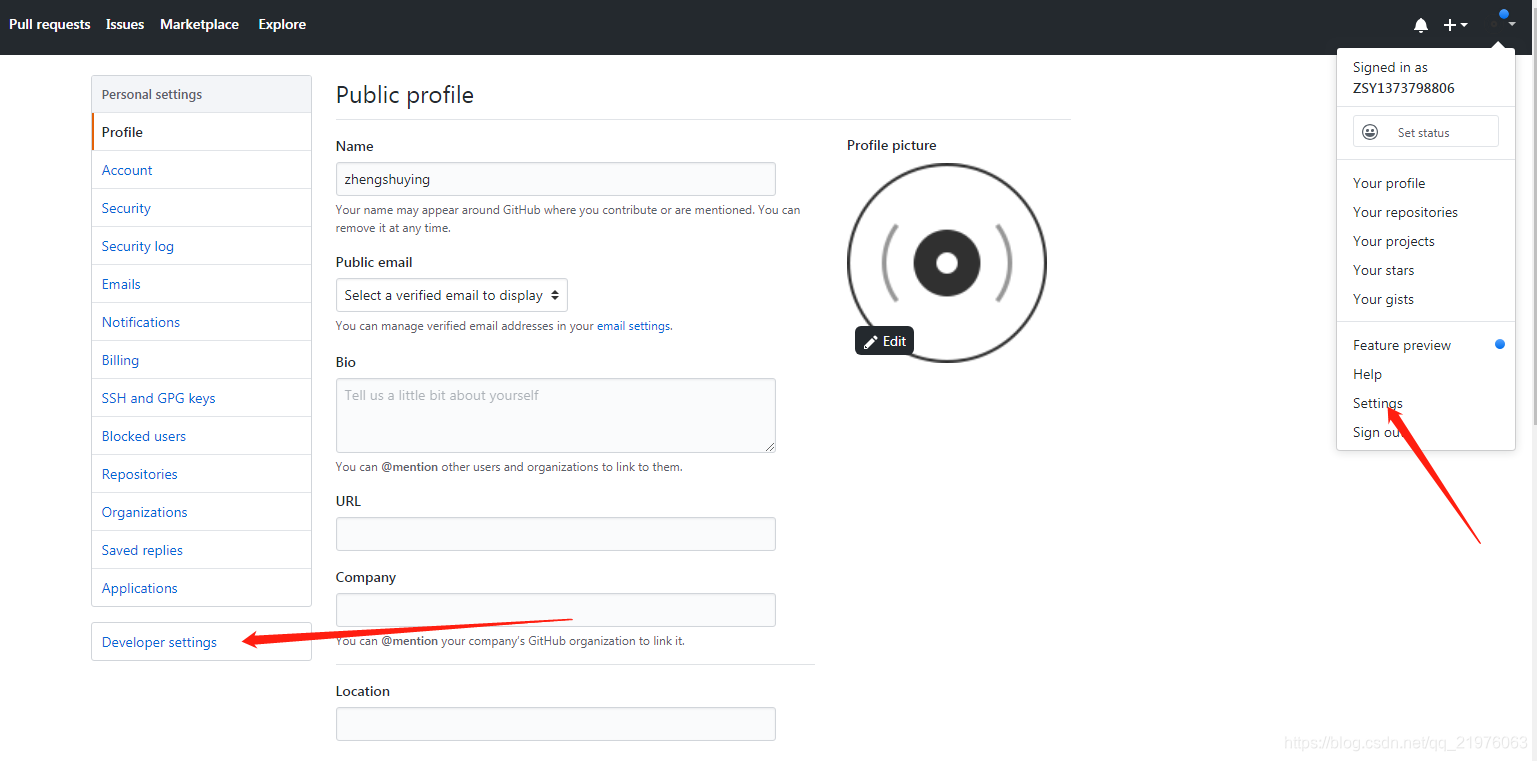Open the notifications bell icon
This screenshot has height=761, width=1537.
tap(1420, 25)
